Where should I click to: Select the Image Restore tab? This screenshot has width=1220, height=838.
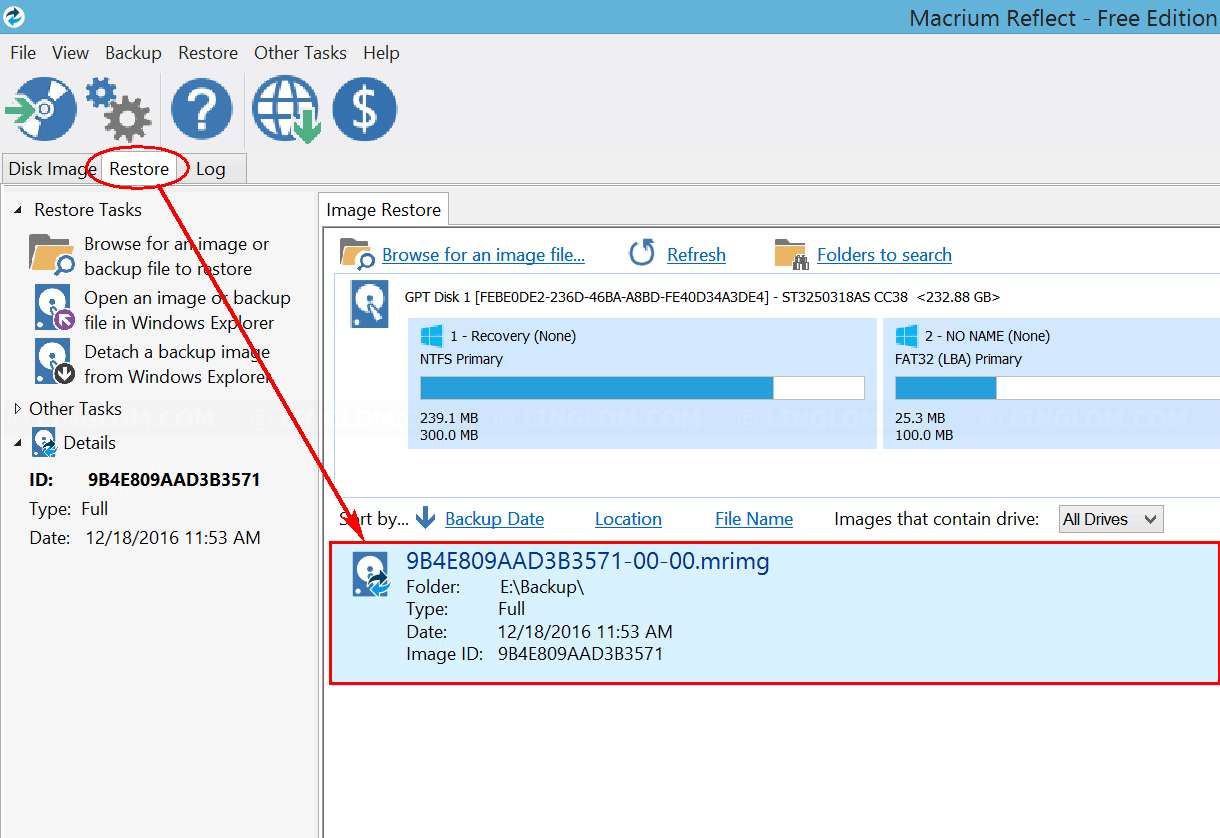coord(384,210)
